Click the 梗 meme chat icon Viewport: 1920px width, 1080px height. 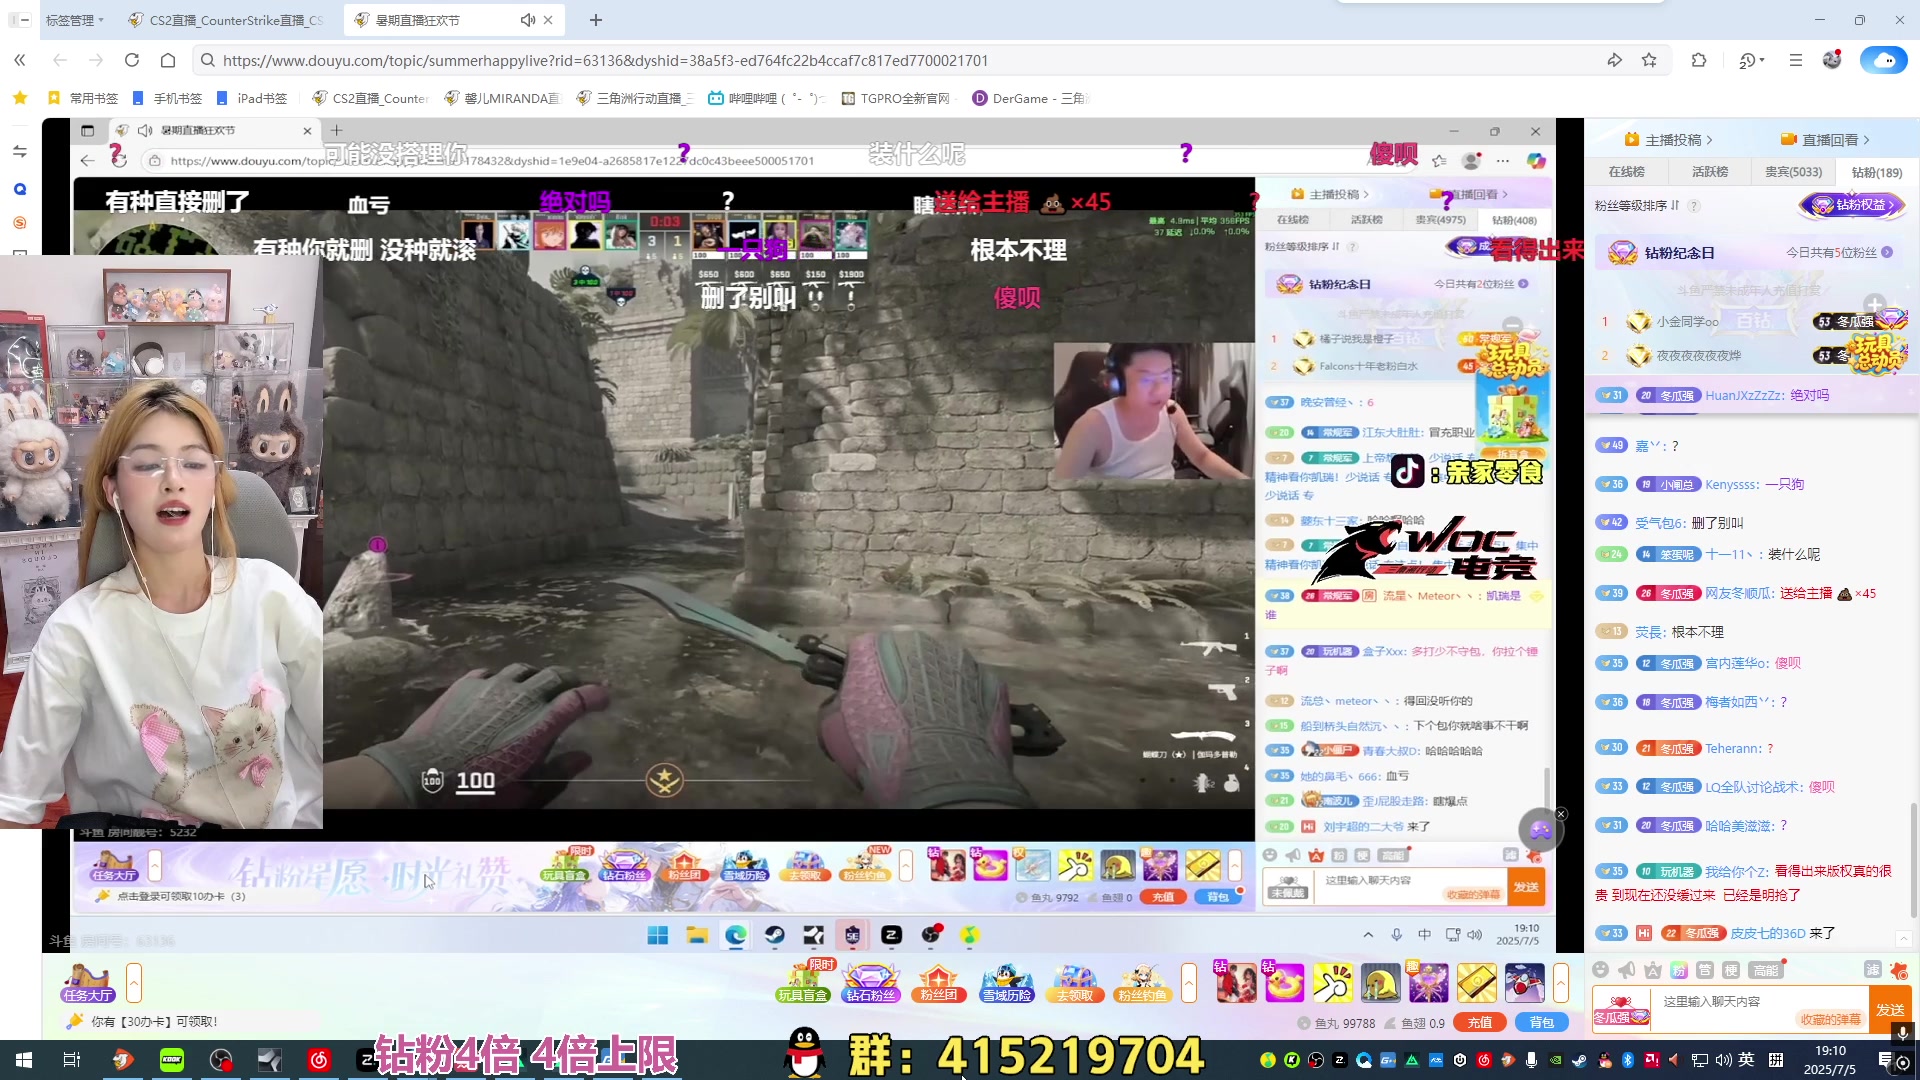(1731, 970)
